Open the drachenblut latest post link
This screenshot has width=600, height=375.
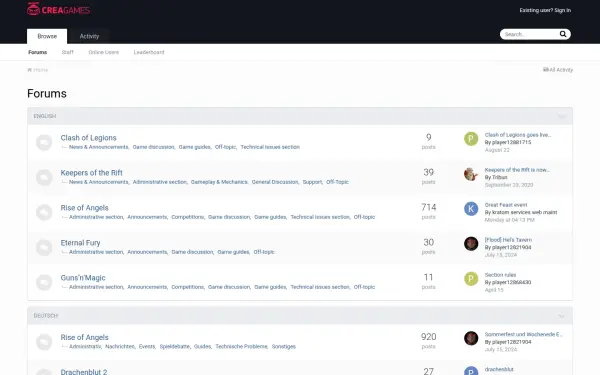tap(499, 370)
